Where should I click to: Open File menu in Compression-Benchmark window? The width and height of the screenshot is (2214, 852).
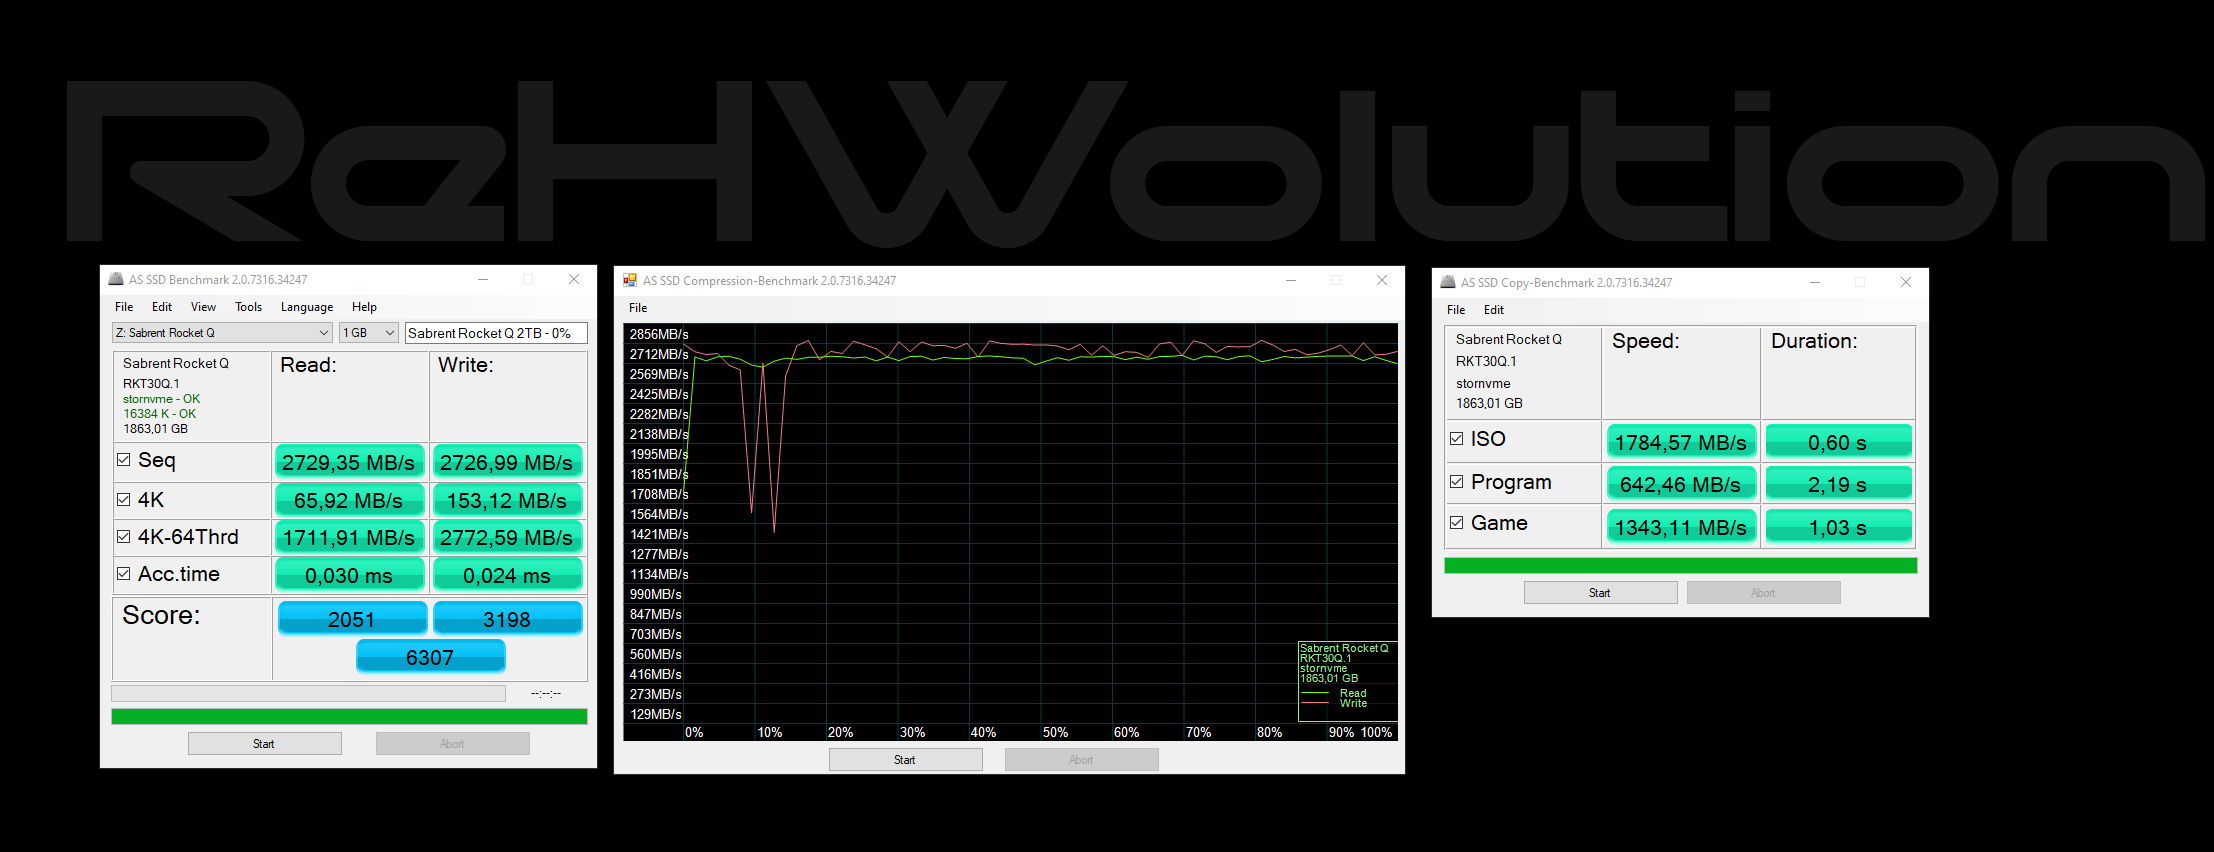638,308
